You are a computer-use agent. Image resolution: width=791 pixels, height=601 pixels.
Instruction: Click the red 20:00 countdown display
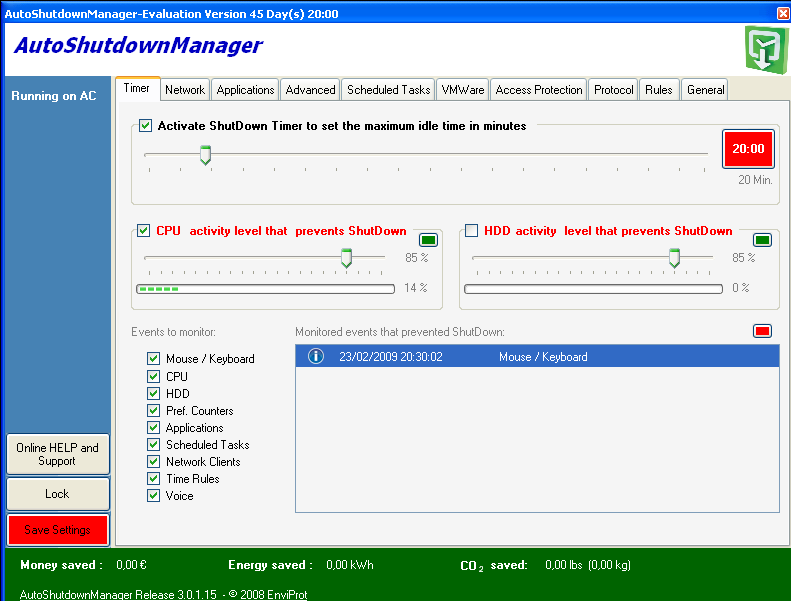tap(748, 149)
